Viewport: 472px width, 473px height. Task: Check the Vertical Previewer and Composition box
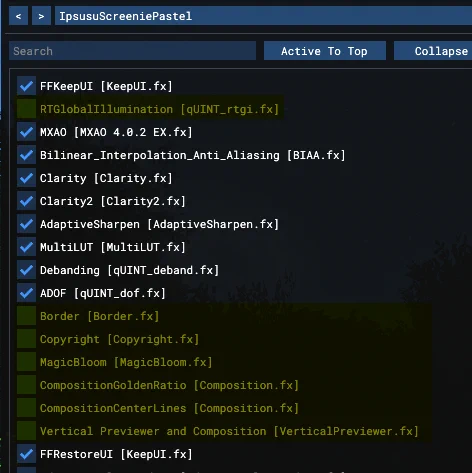pyautogui.click(x=26, y=431)
